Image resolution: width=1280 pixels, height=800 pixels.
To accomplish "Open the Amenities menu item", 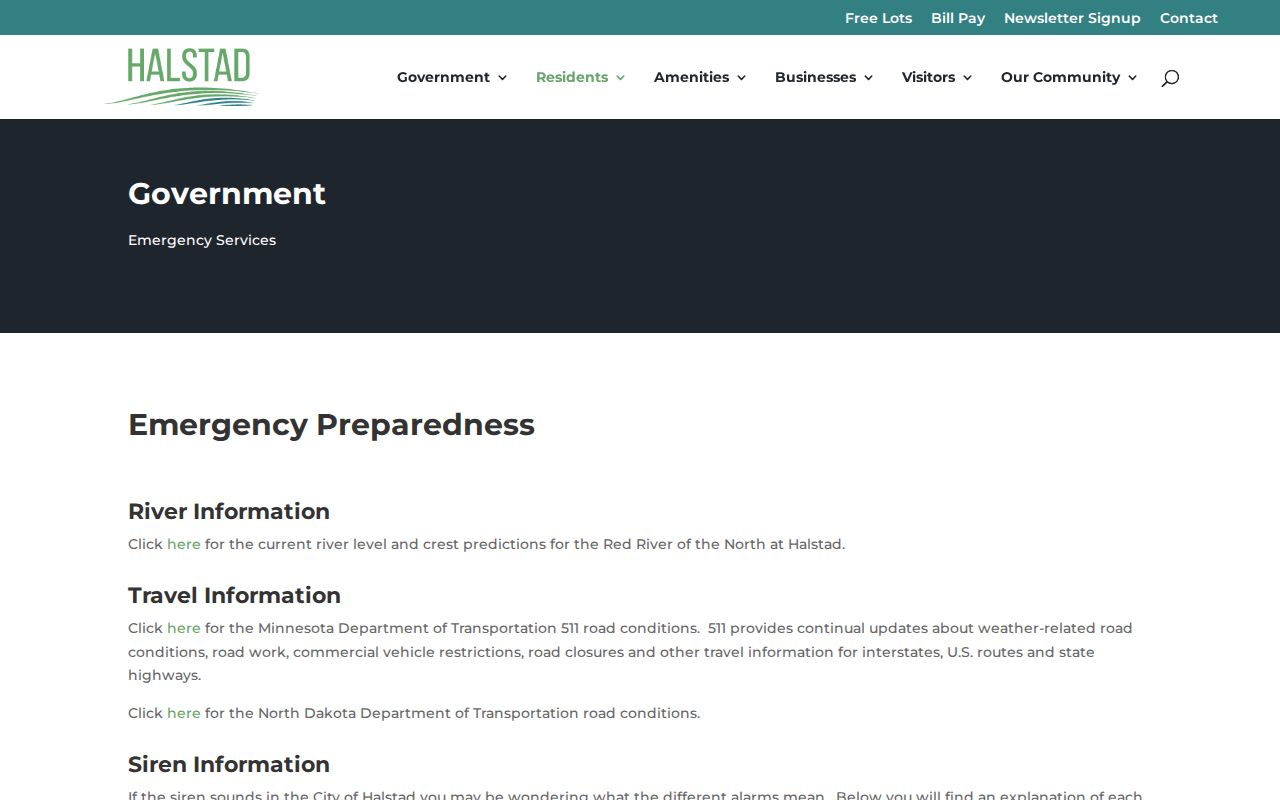I will [691, 77].
